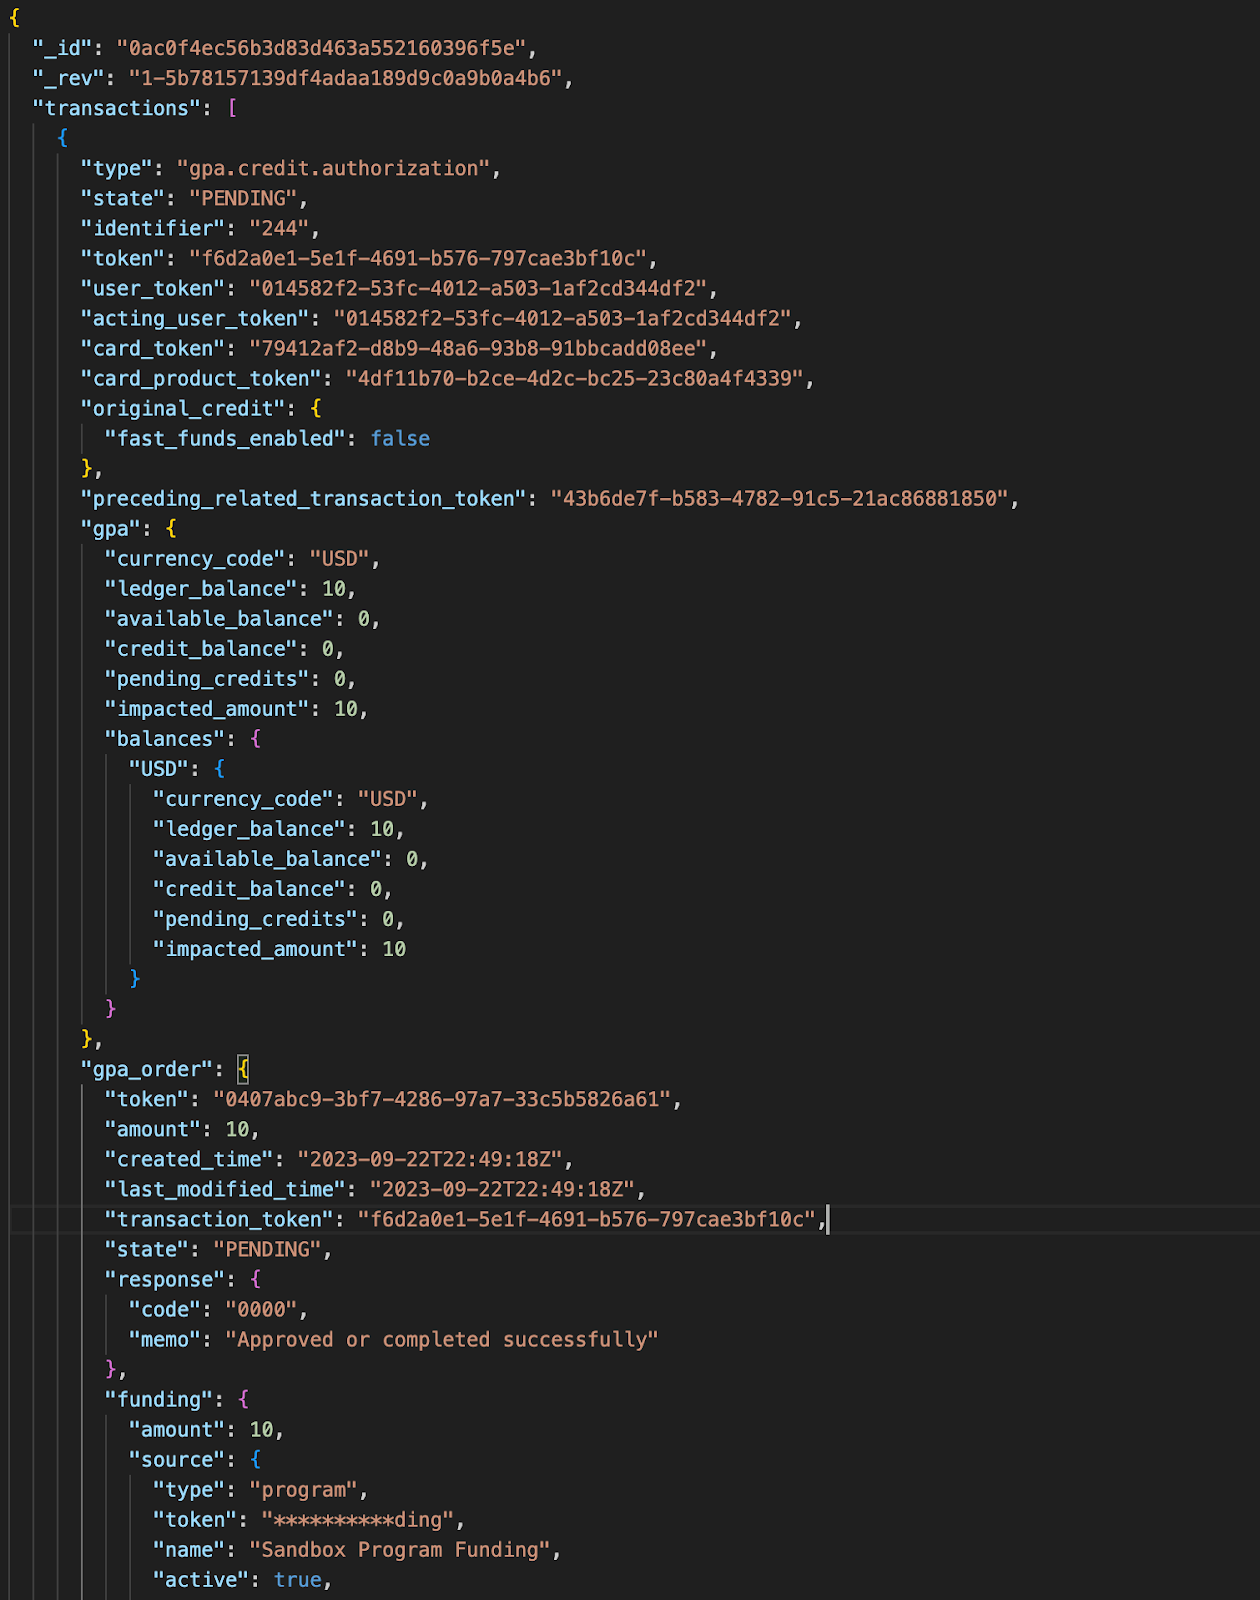Click the false value of fast_funds_enabled
1260x1600 pixels.
tap(400, 438)
